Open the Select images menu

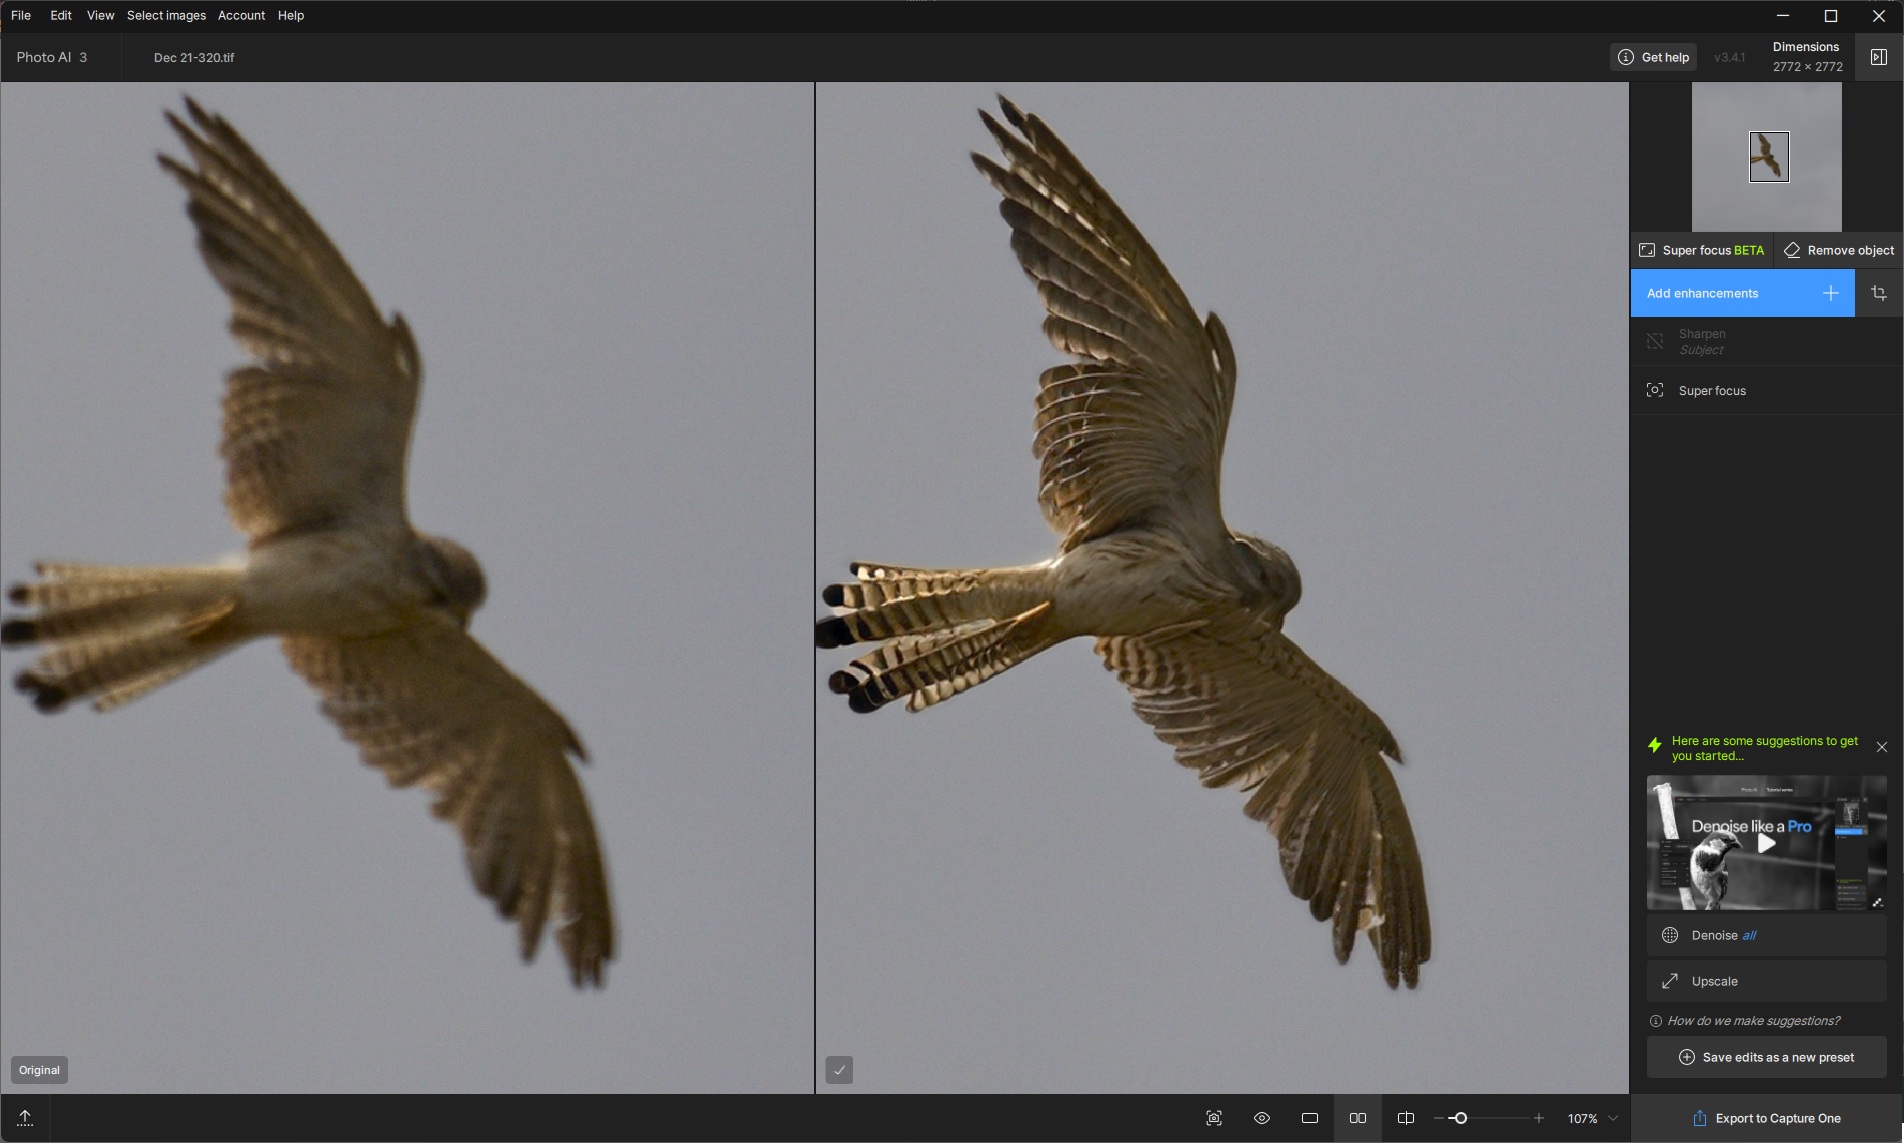(166, 15)
